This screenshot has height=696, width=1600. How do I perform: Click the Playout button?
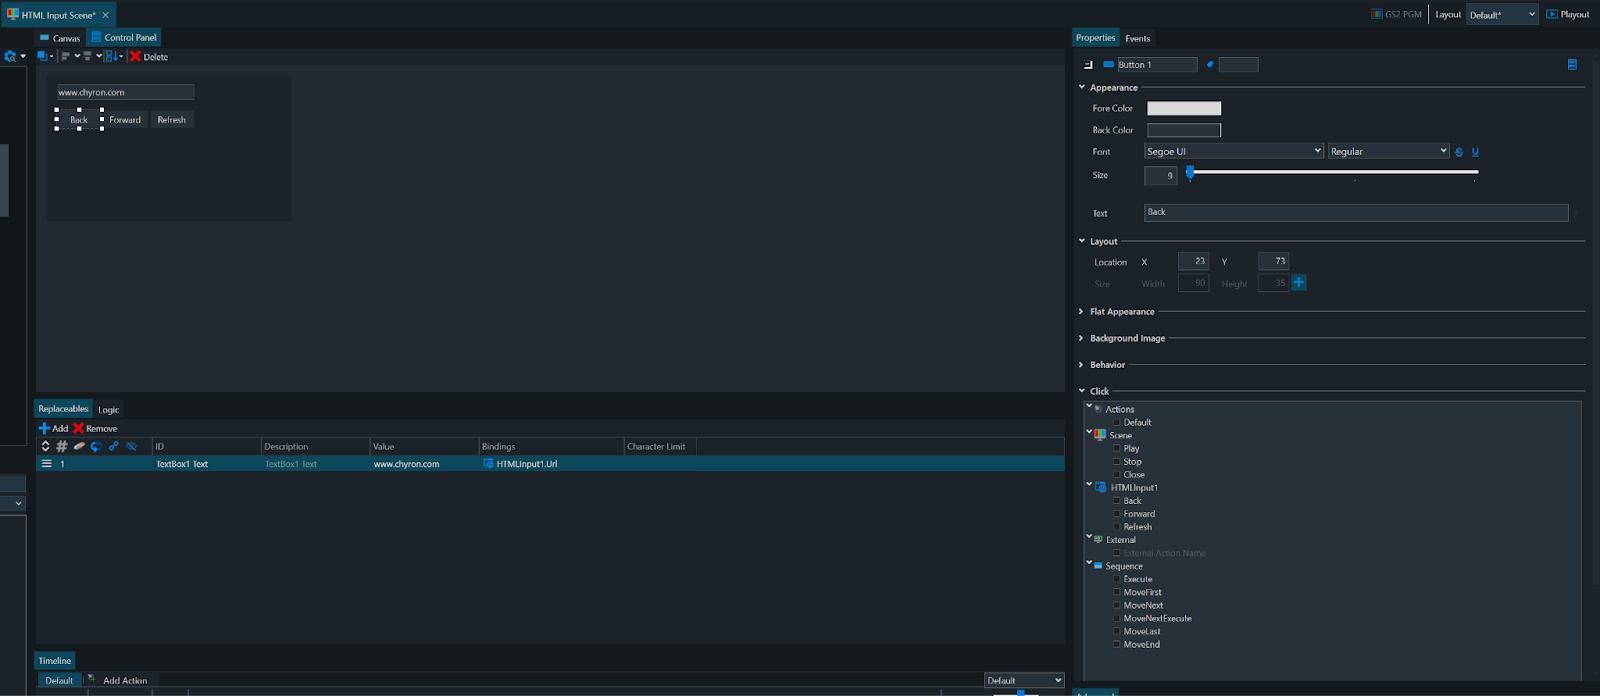coord(1567,15)
